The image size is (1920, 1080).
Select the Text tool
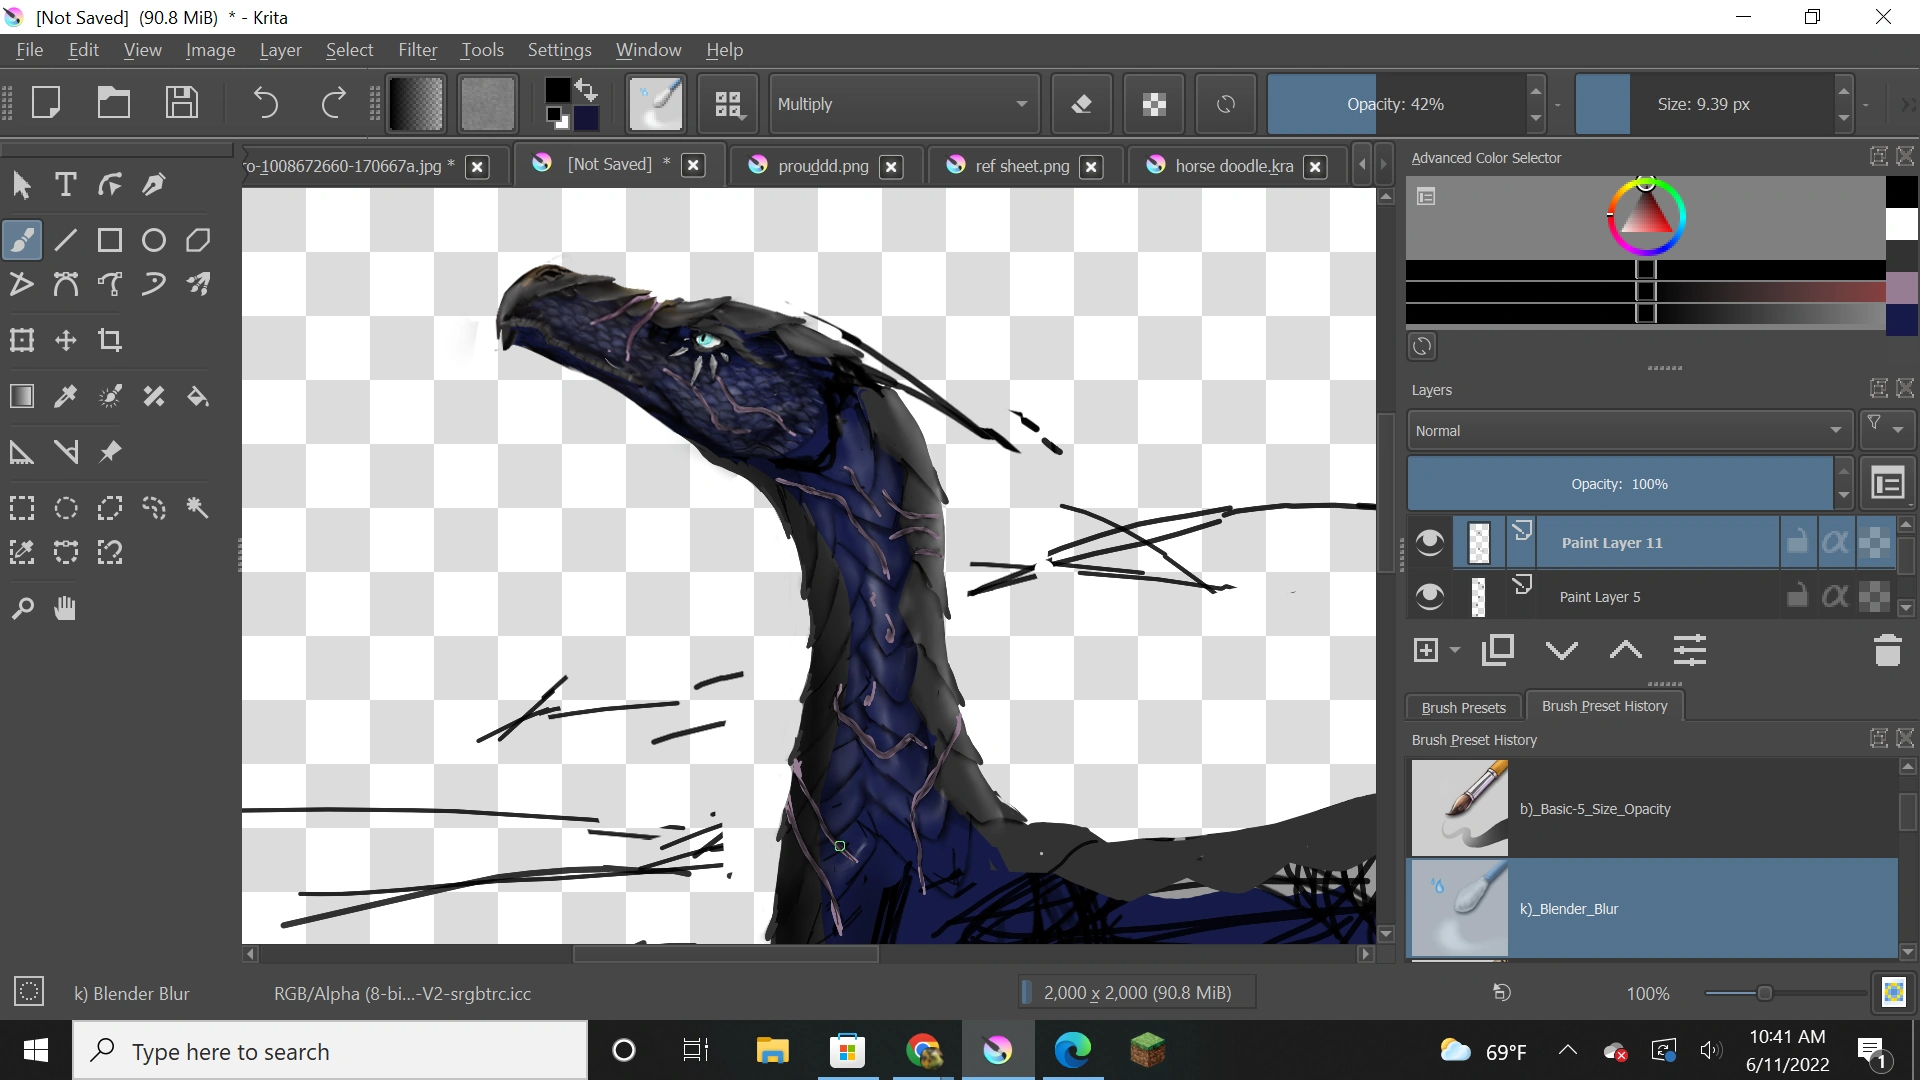coord(65,184)
